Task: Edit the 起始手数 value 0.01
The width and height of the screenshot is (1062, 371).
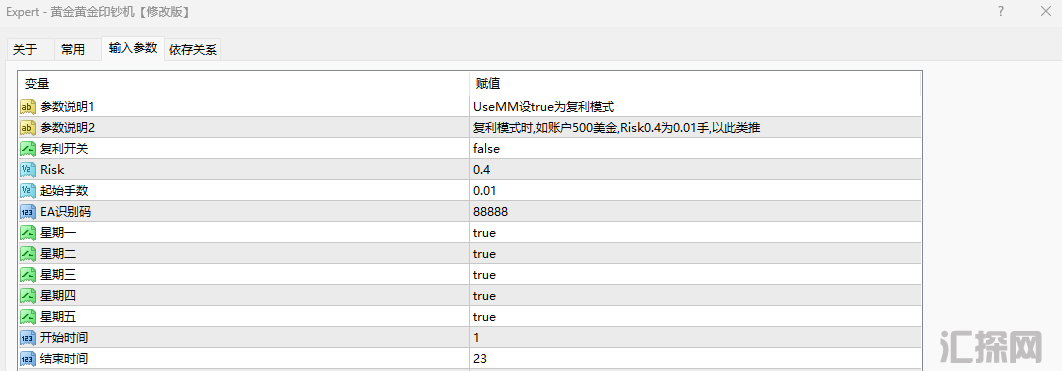Action: point(695,191)
